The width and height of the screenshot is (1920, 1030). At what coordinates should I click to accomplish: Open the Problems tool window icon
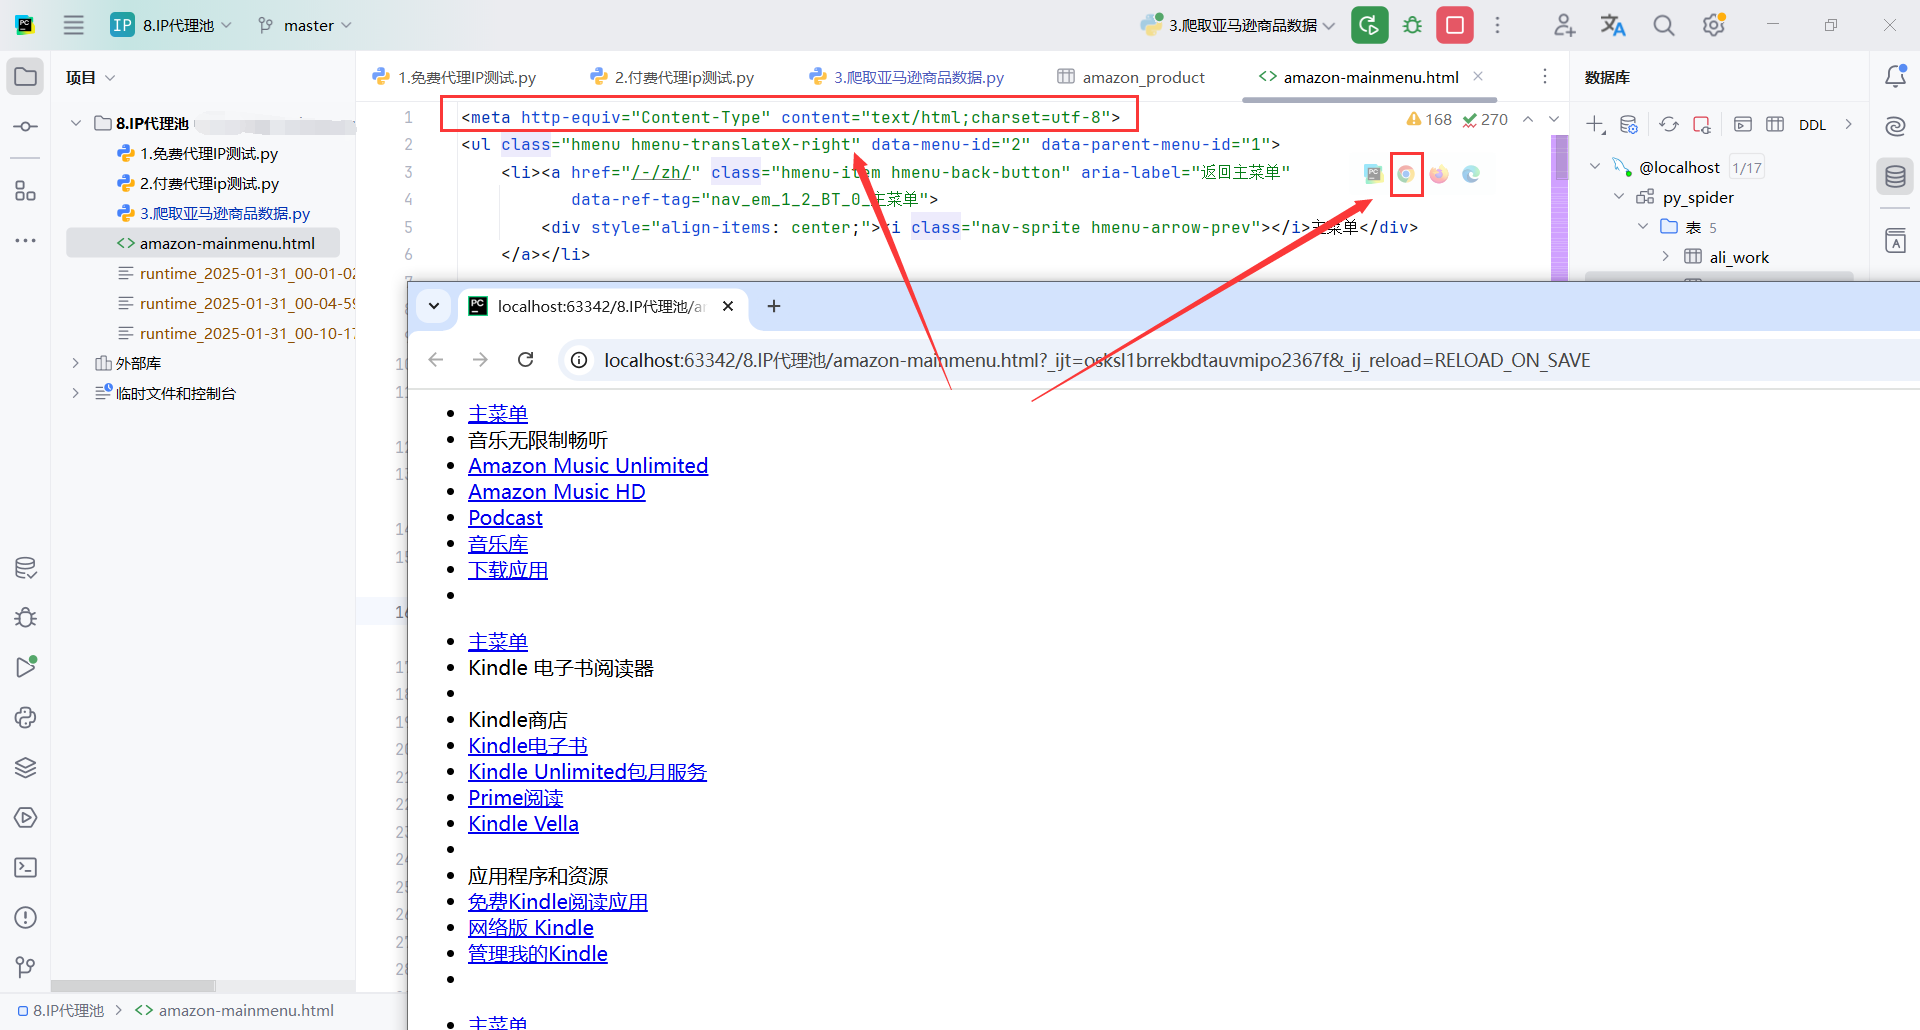pyautogui.click(x=25, y=917)
